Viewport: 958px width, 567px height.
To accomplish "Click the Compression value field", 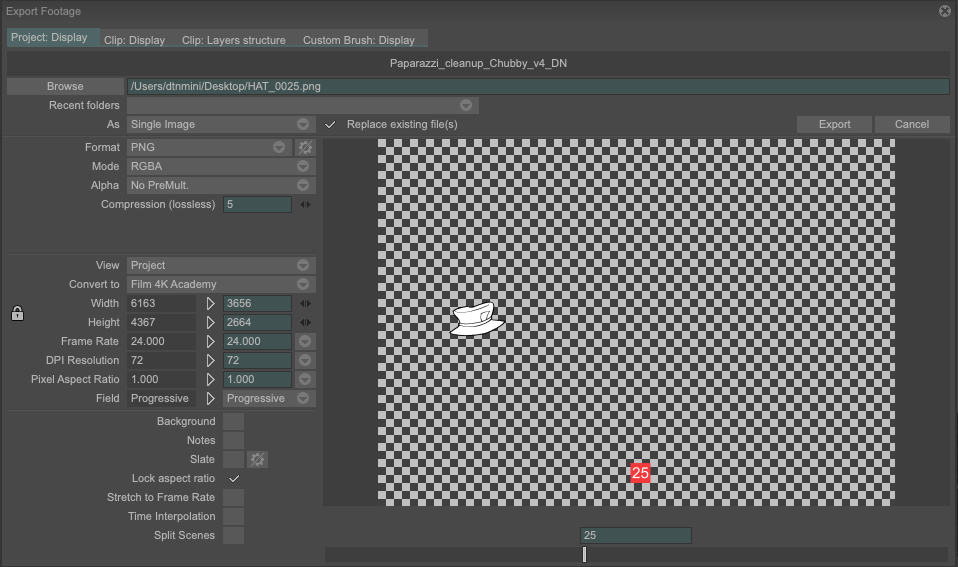I will 258,205.
